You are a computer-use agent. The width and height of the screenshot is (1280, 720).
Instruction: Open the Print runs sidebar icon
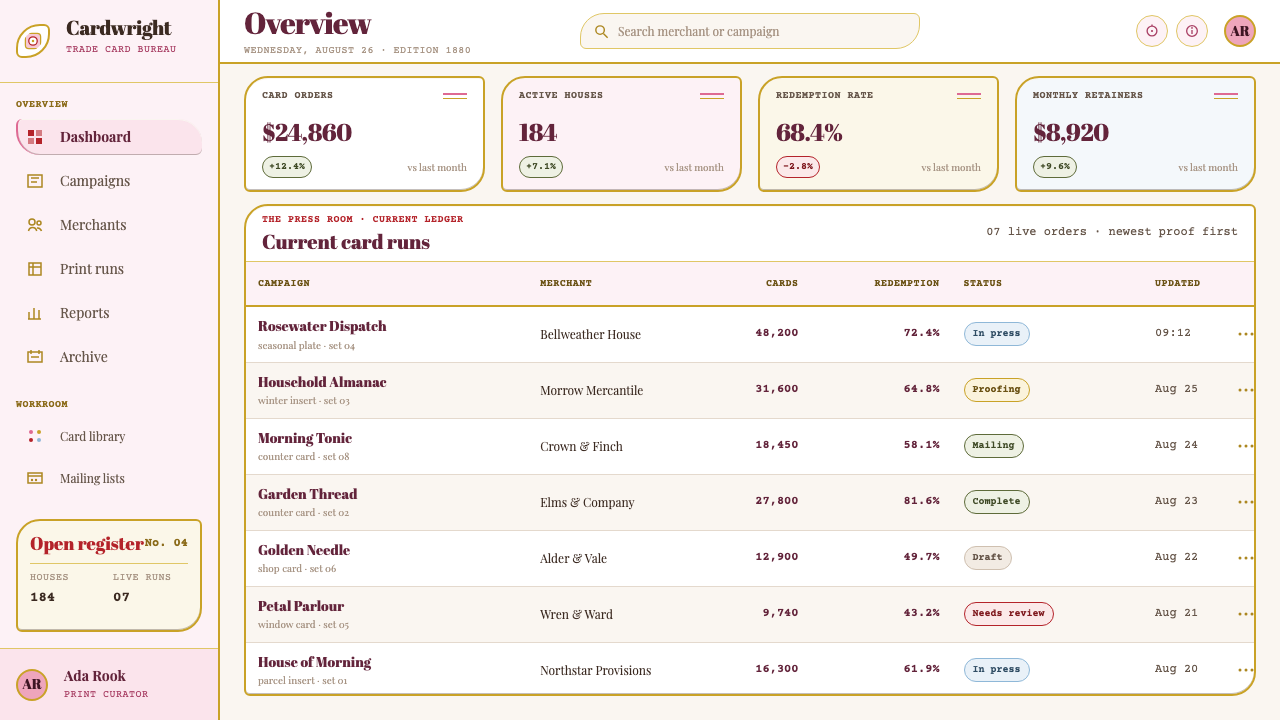pos(35,269)
